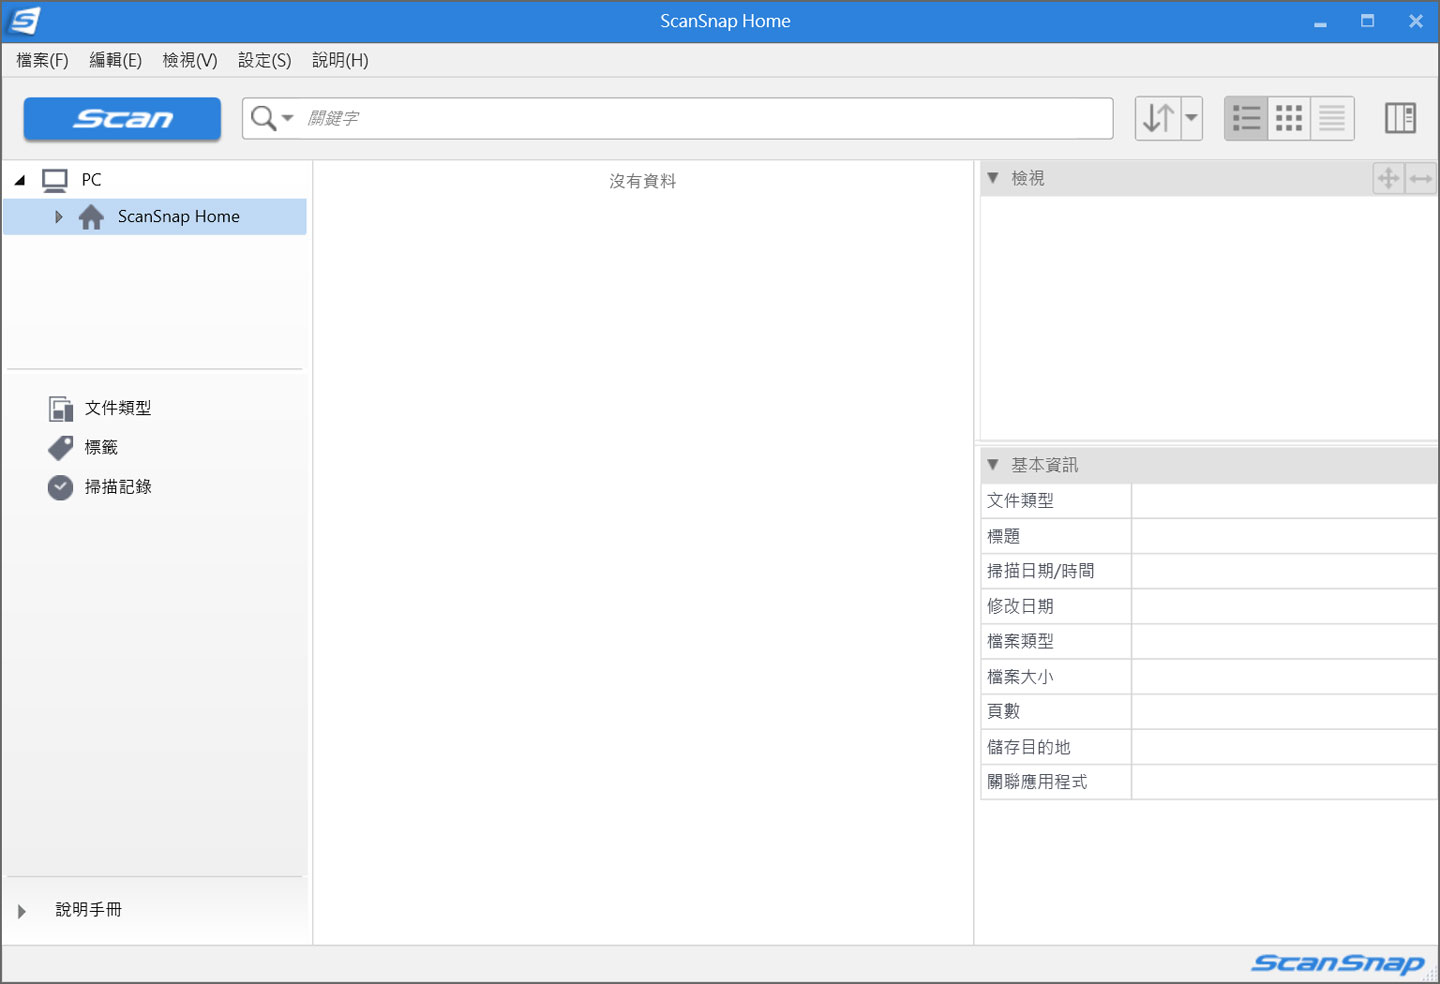Click the sort order icon

point(1159,117)
